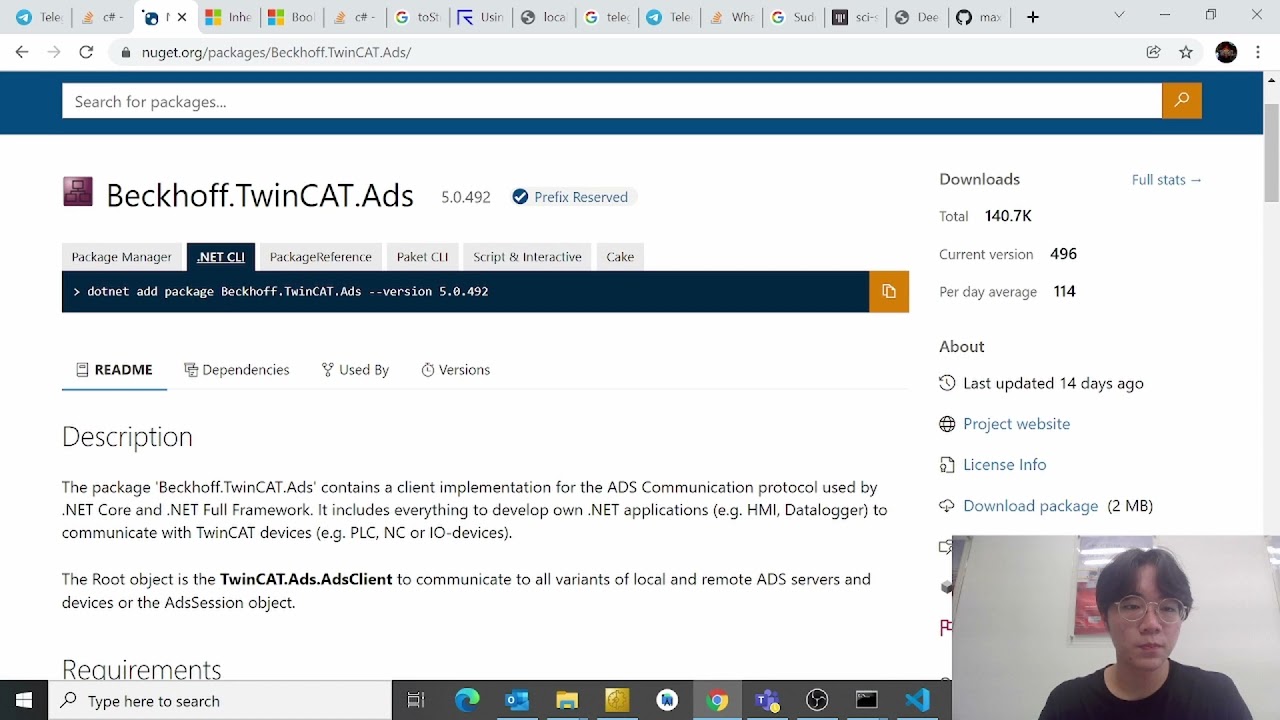1280x720 pixels.
Task: Open Microsoft Teams from taskbar
Action: pos(767,701)
